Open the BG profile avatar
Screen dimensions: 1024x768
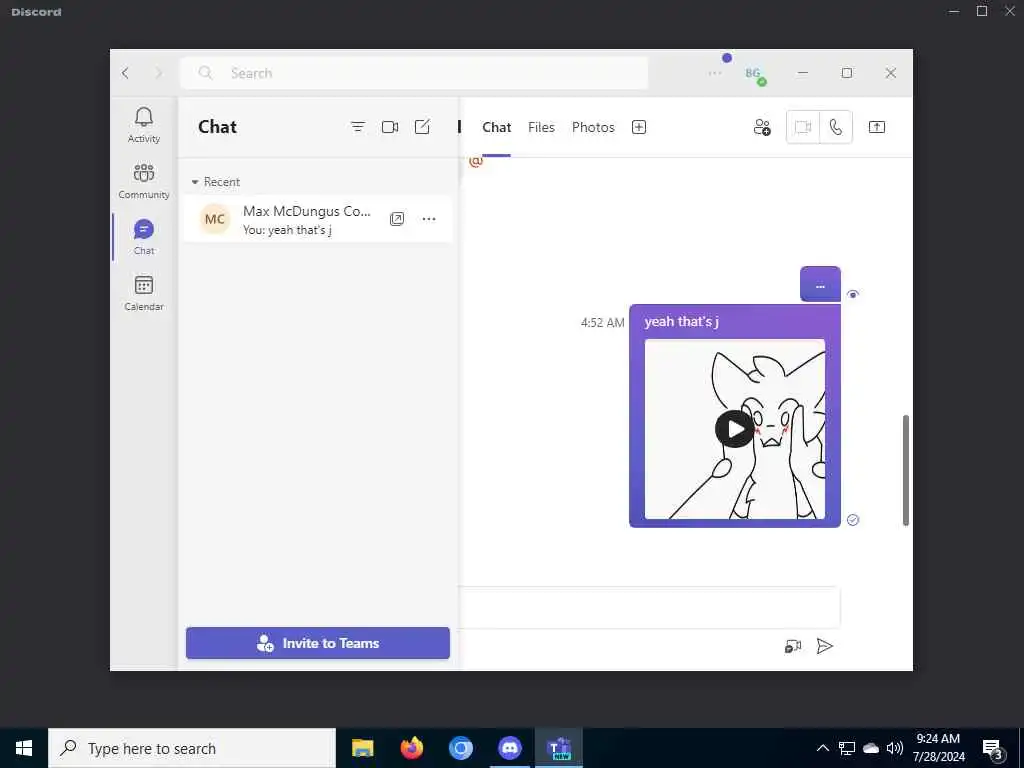(x=754, y=74)
